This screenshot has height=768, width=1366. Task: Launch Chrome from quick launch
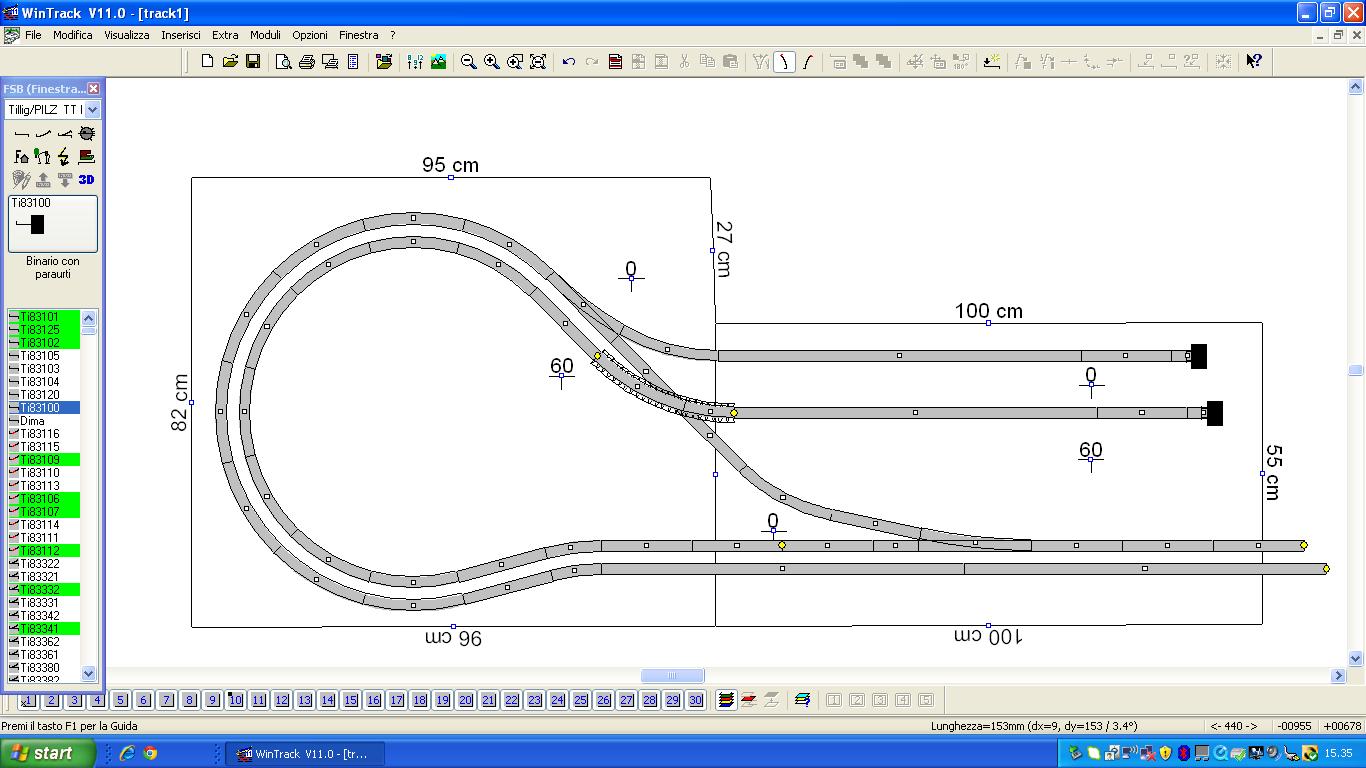click(x=150, y=754)
